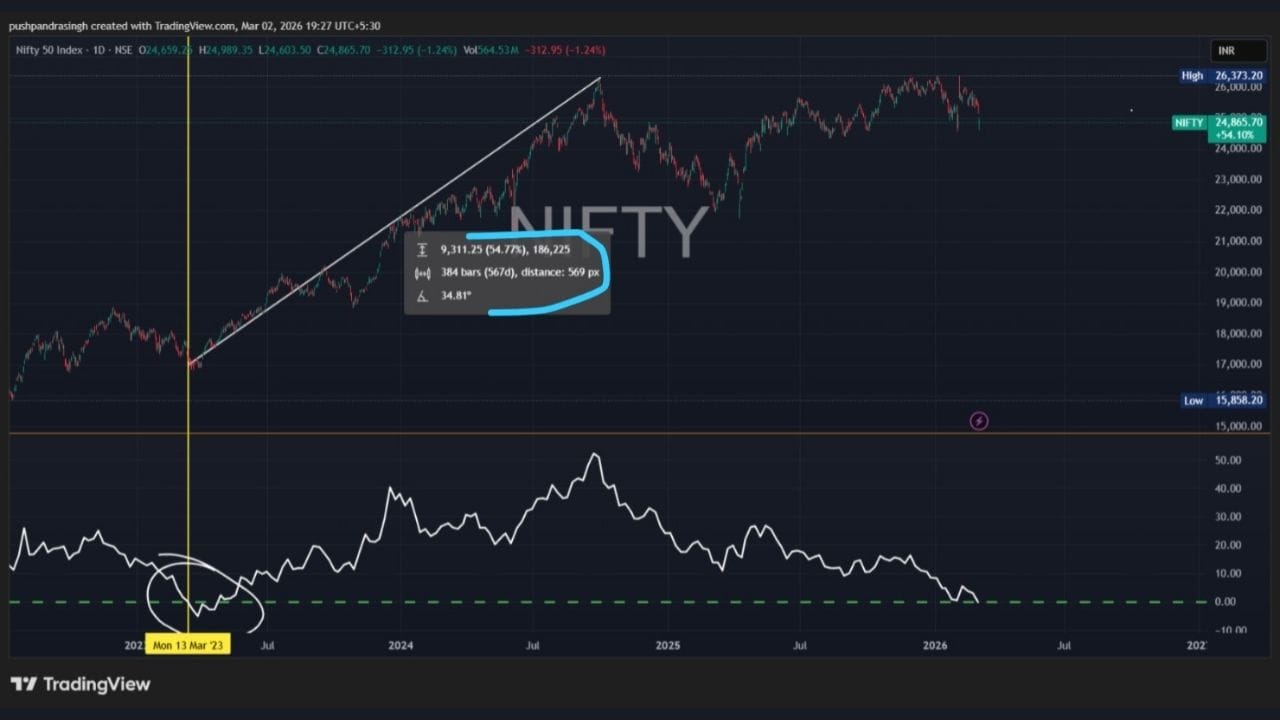Viewport: 1280px width, 720px height.
Task: Click the yellow Mon 13 Mar '23 date label
Action: [189, 645]
